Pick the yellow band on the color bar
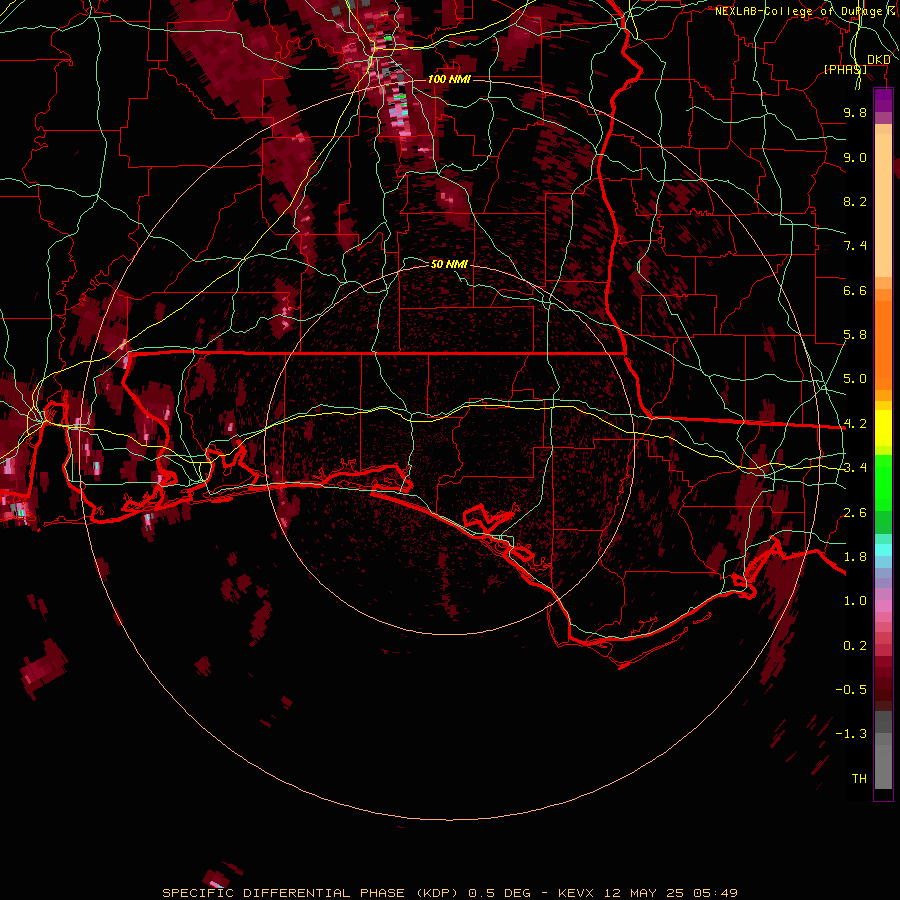The width and height of the screenshot is (900, 900). 883,428
